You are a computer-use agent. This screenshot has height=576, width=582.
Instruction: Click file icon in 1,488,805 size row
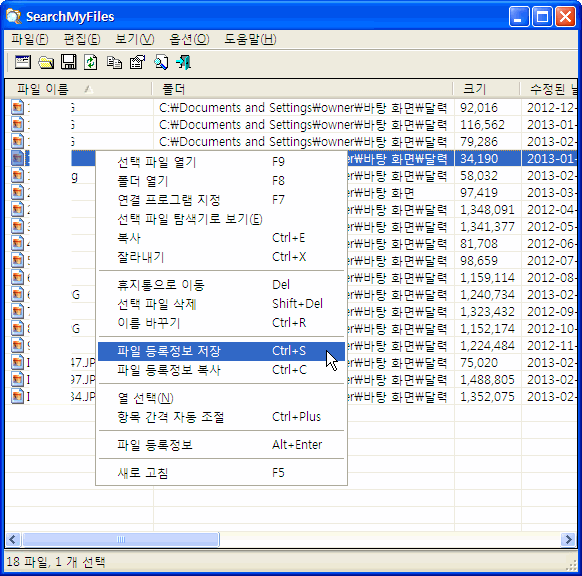[x=17, y=380]
